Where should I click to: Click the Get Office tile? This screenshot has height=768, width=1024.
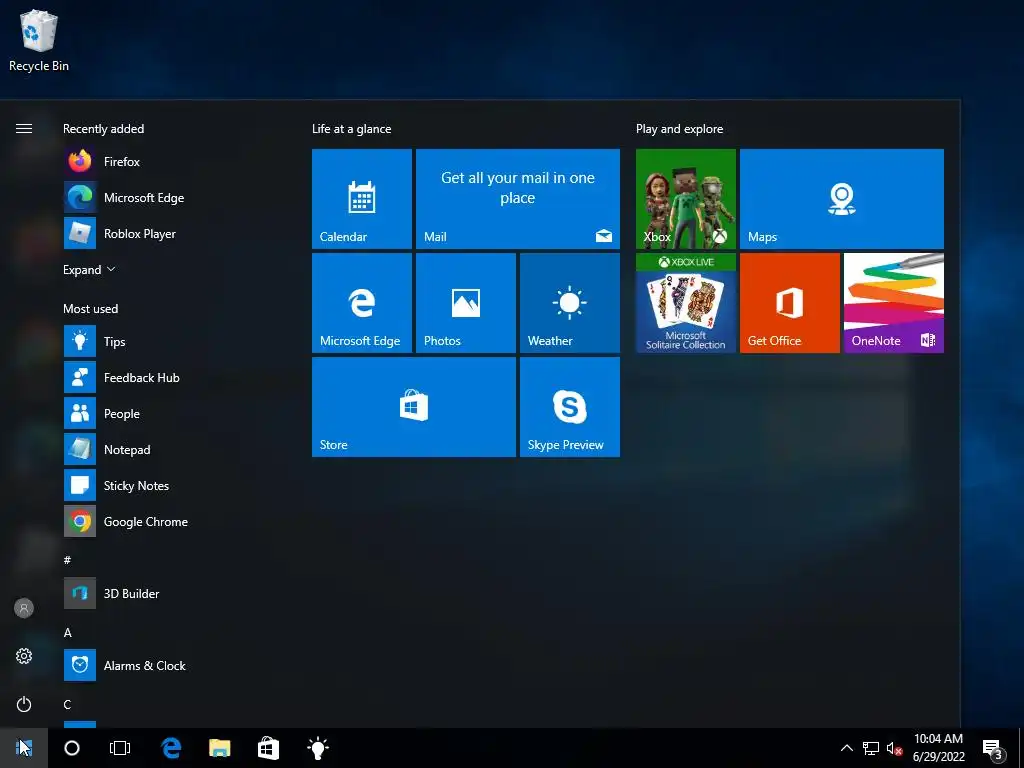coord(790,303)
